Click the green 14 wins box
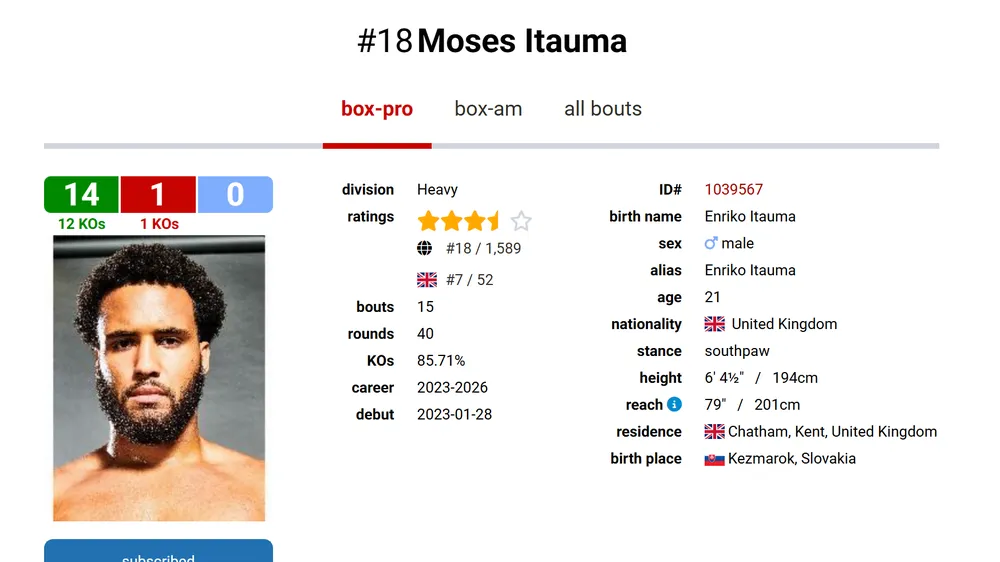This screenshot has width=1000, height=562. tap(81, 194)
